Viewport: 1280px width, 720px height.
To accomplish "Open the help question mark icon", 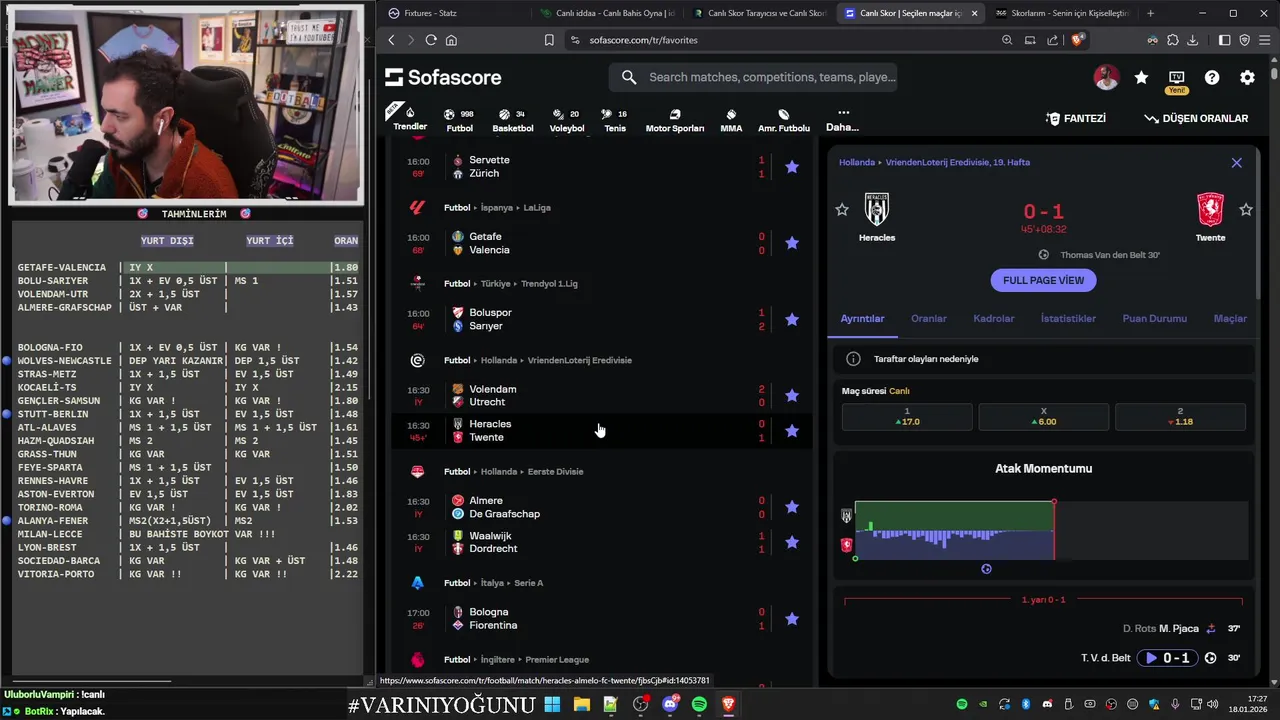I will click(1212, 77).
